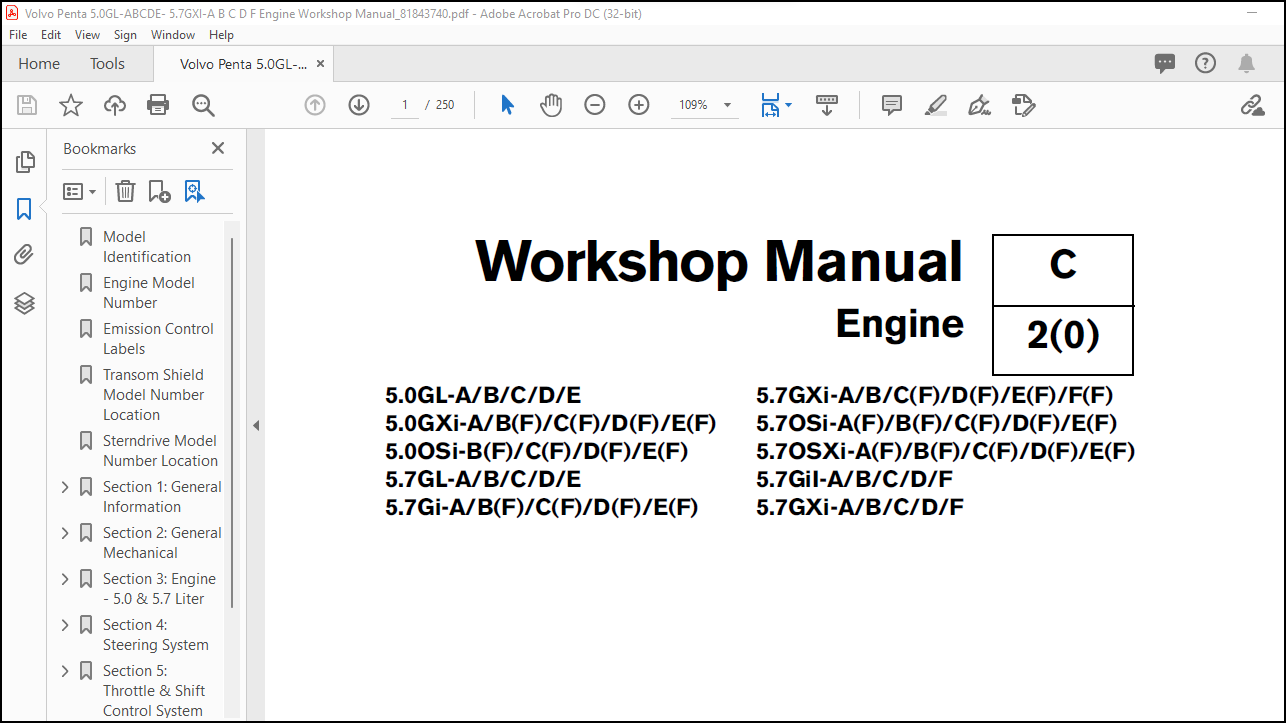Open Transom Shield Model Number Location bookmark

point(153,395)
